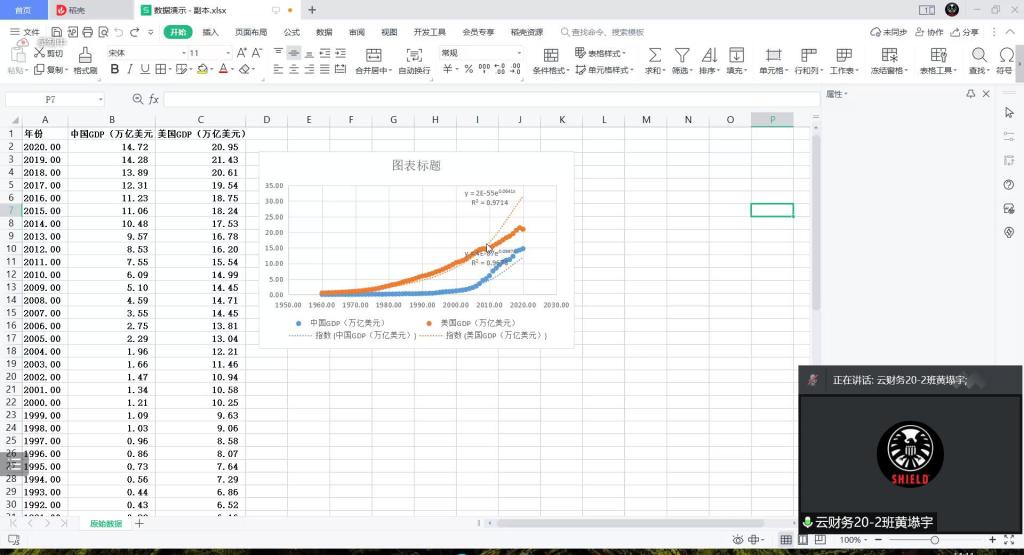Expand the Name Box P7 dropdown
The height and width of the screenshot is (555, 1024).
(101, 100)
